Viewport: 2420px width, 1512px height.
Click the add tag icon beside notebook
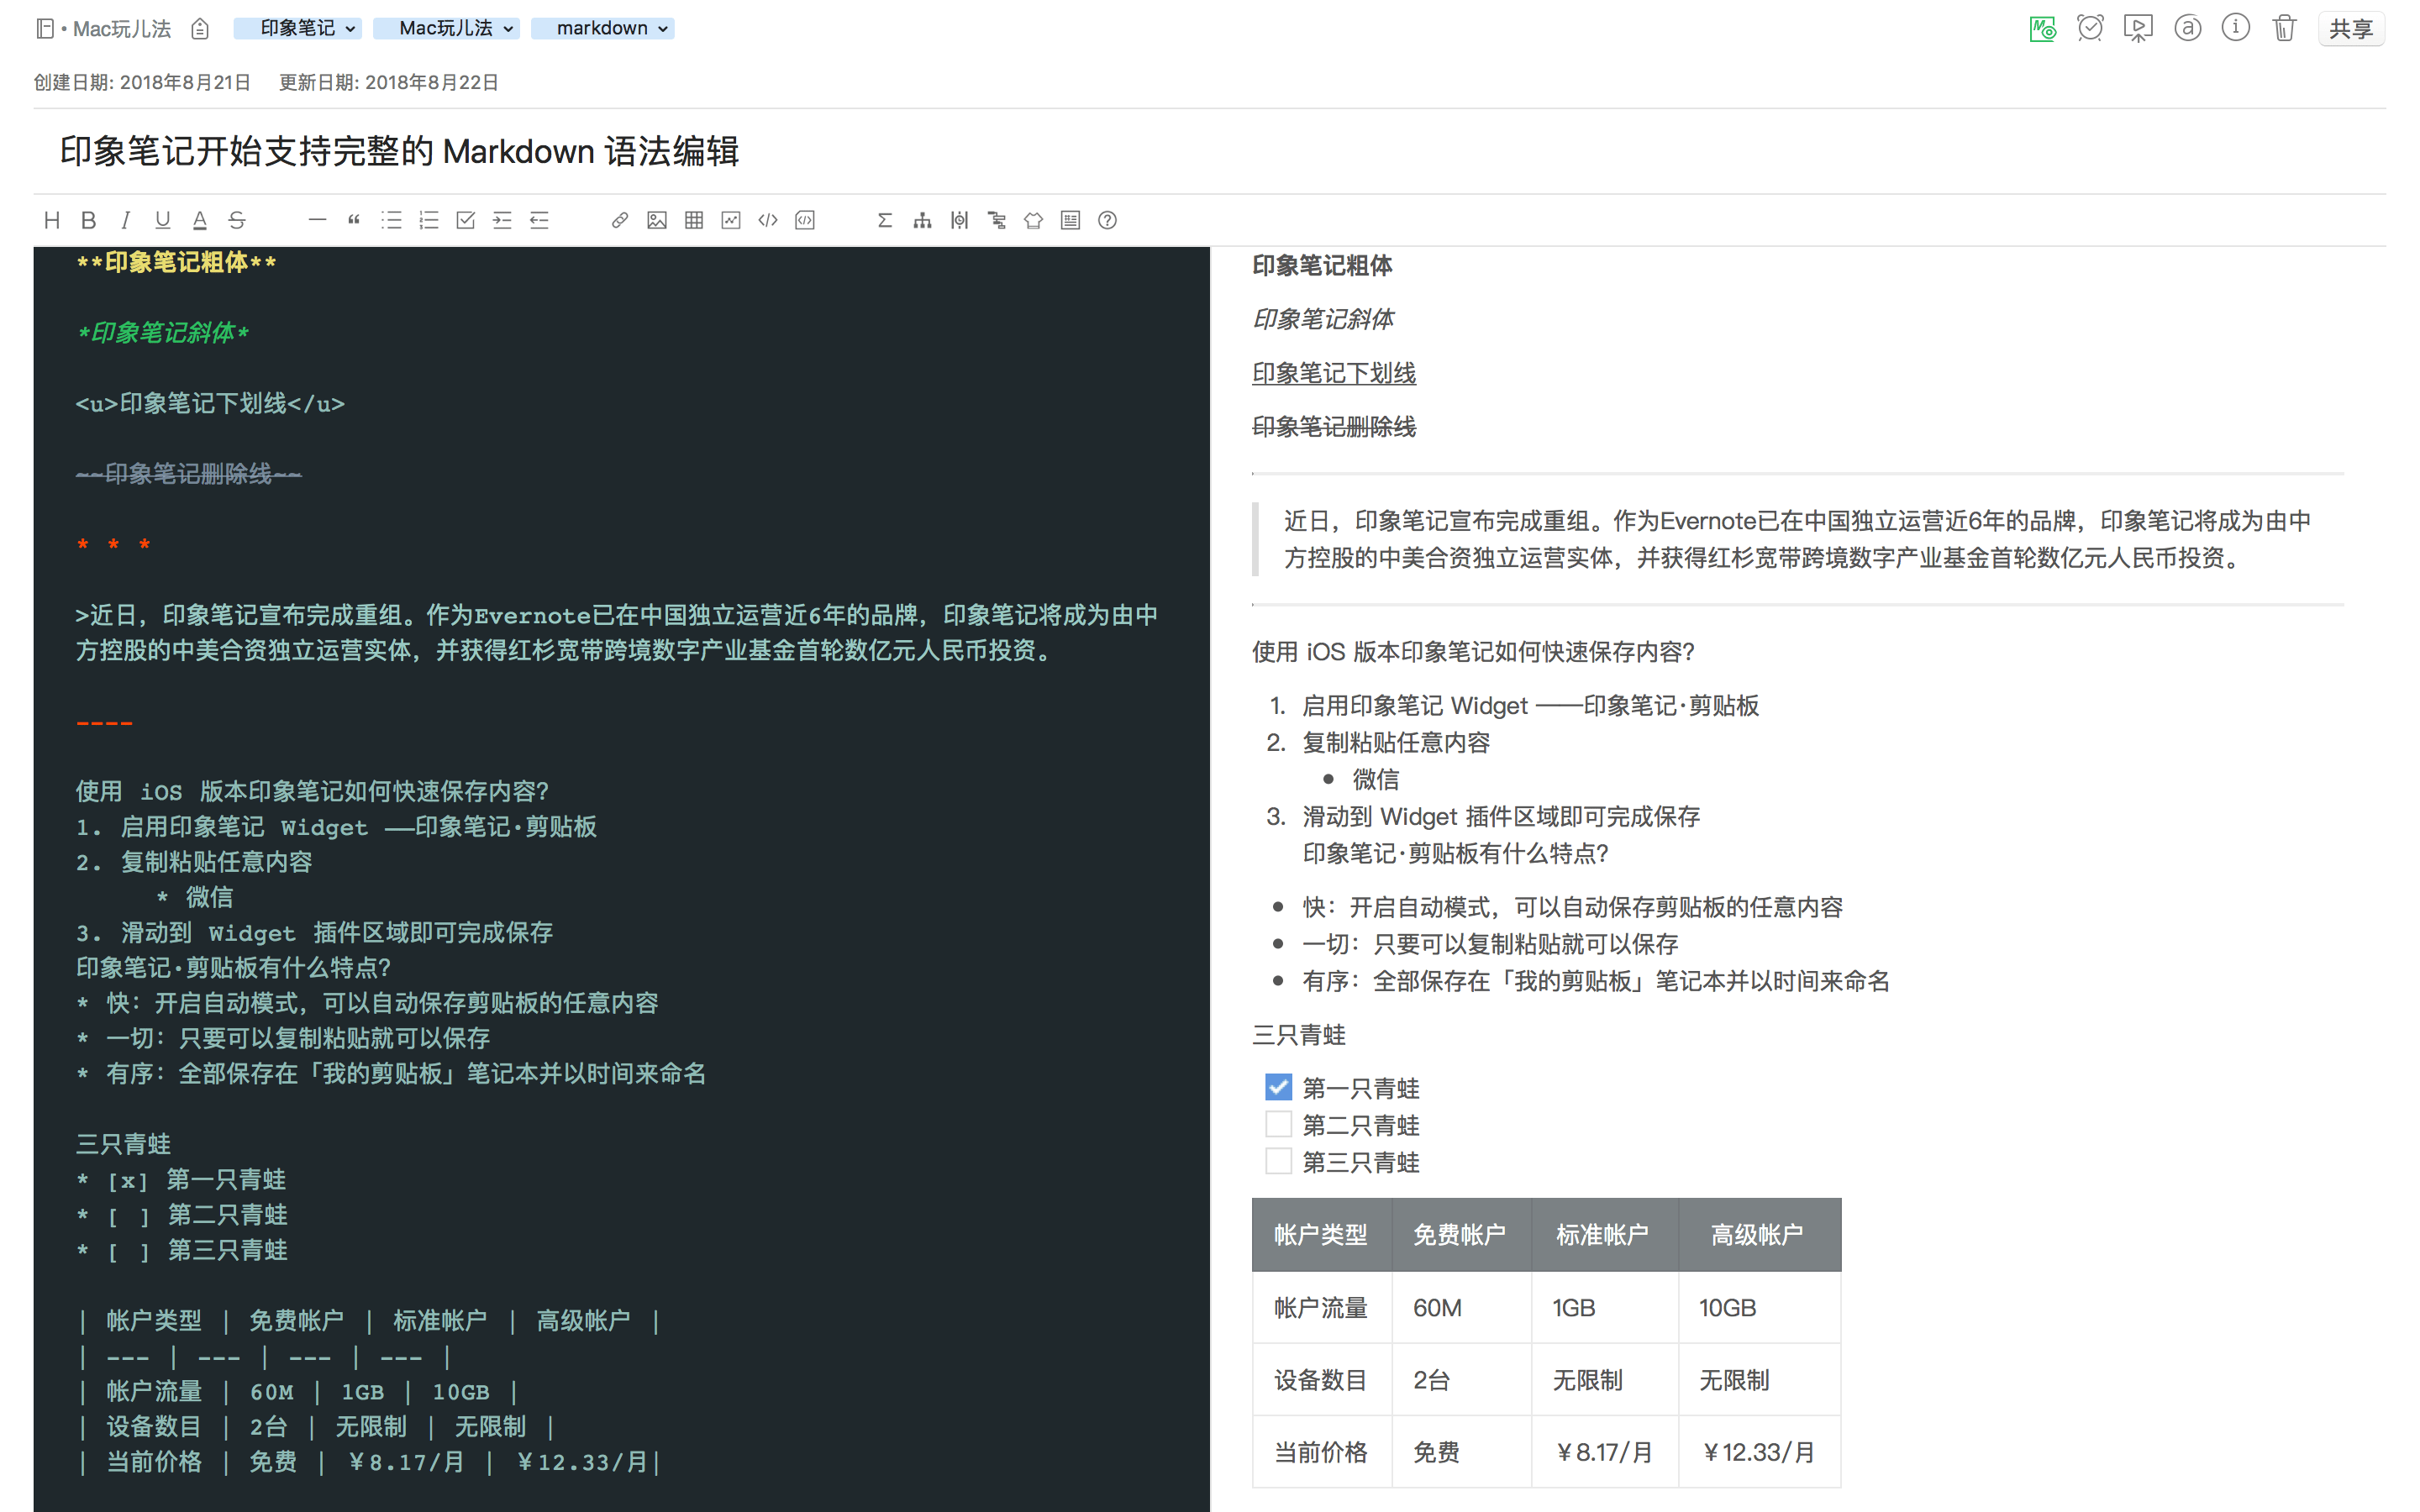click(200, 29)
